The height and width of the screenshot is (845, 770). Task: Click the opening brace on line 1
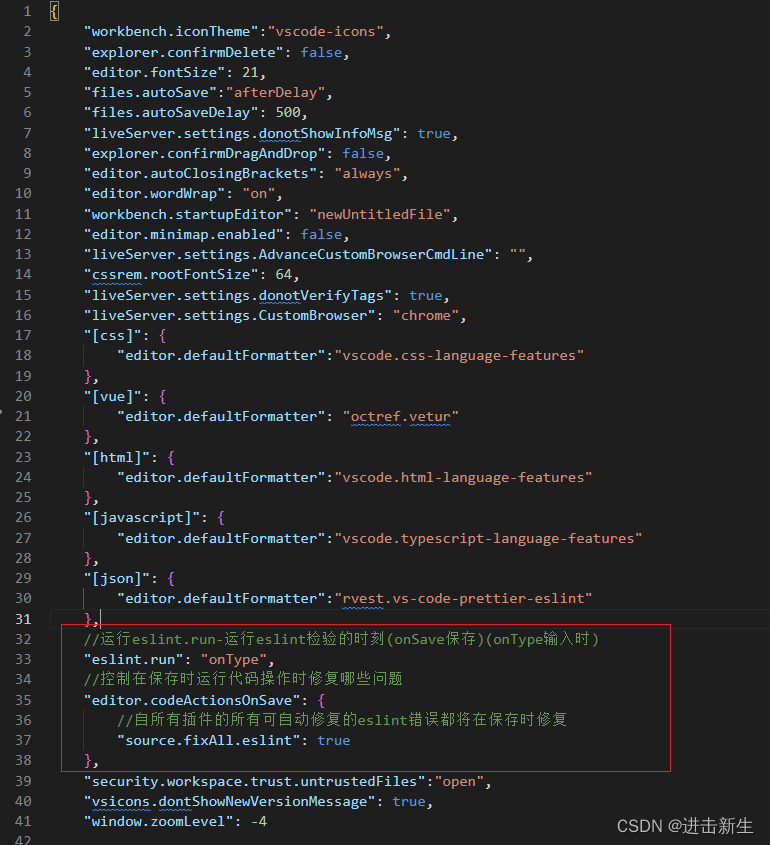coord(54,11)
